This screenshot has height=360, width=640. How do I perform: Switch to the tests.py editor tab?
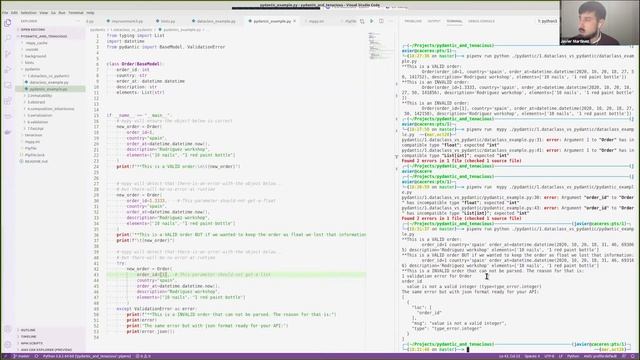165,21
